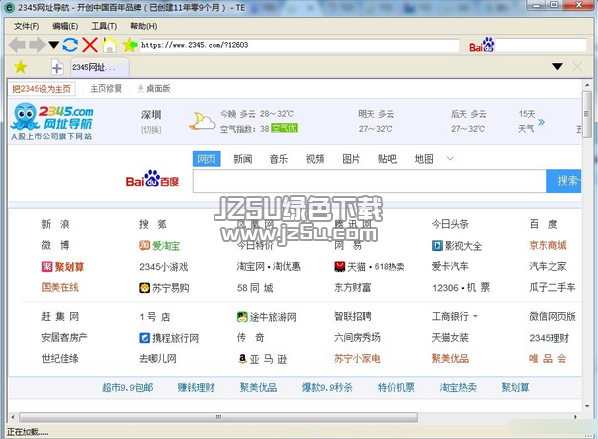Click the scroll right arrow
The image size is (598, 439).
coord(576,417)
